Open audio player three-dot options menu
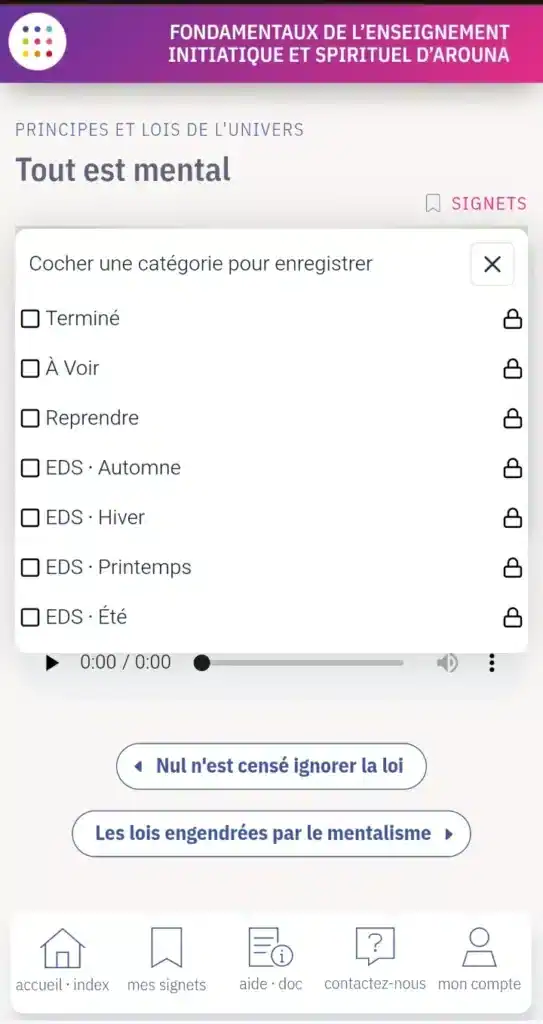543x1024 pixels. [x=492, y=664]
